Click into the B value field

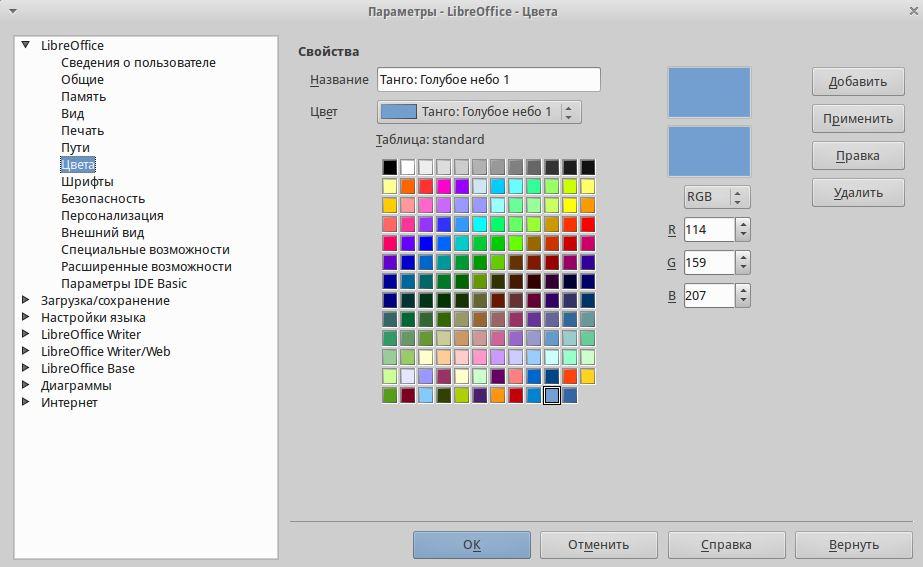(709, 296)
